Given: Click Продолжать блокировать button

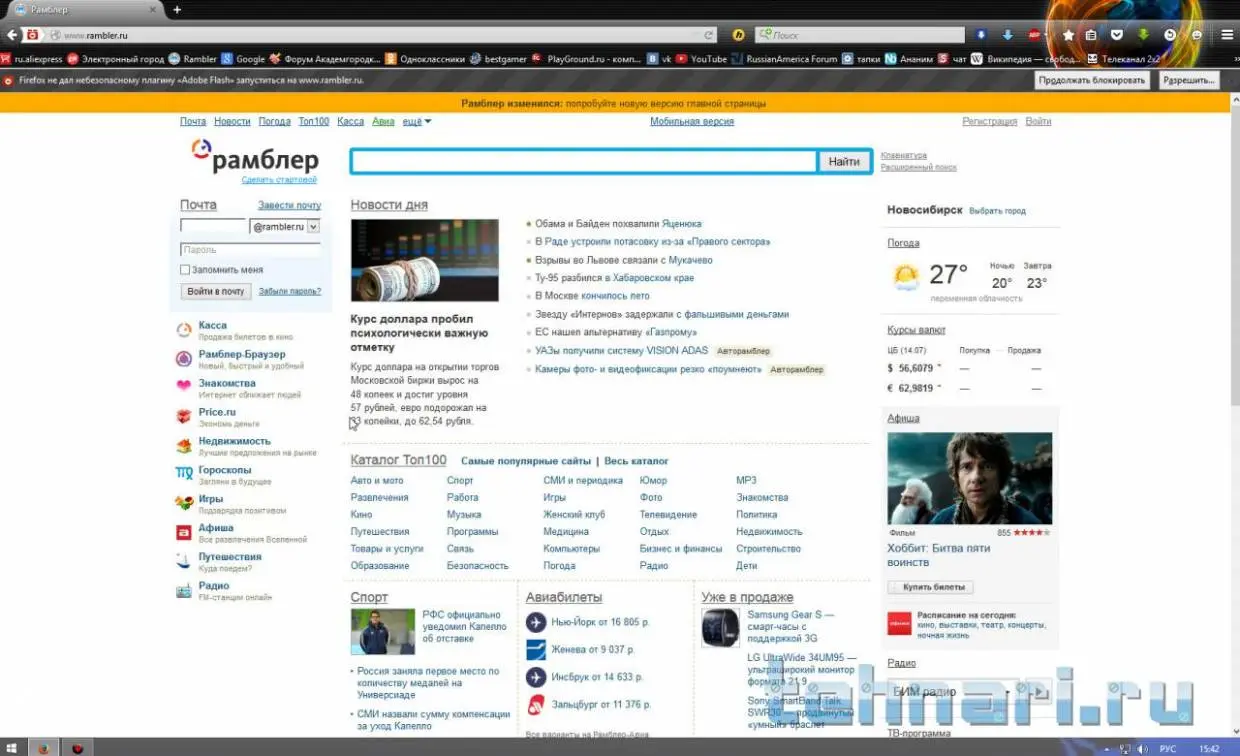Looking at the screenshot, I should pos(1092,80).
